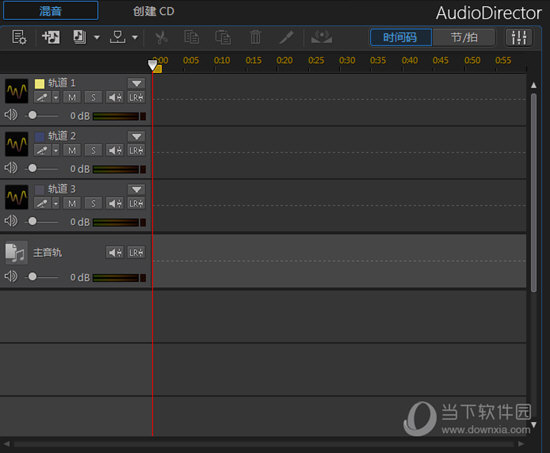This screenshot has height=453, width=550.
Task: Open record input dropdown on 轨道 3
Action: (x=56, y=203)
